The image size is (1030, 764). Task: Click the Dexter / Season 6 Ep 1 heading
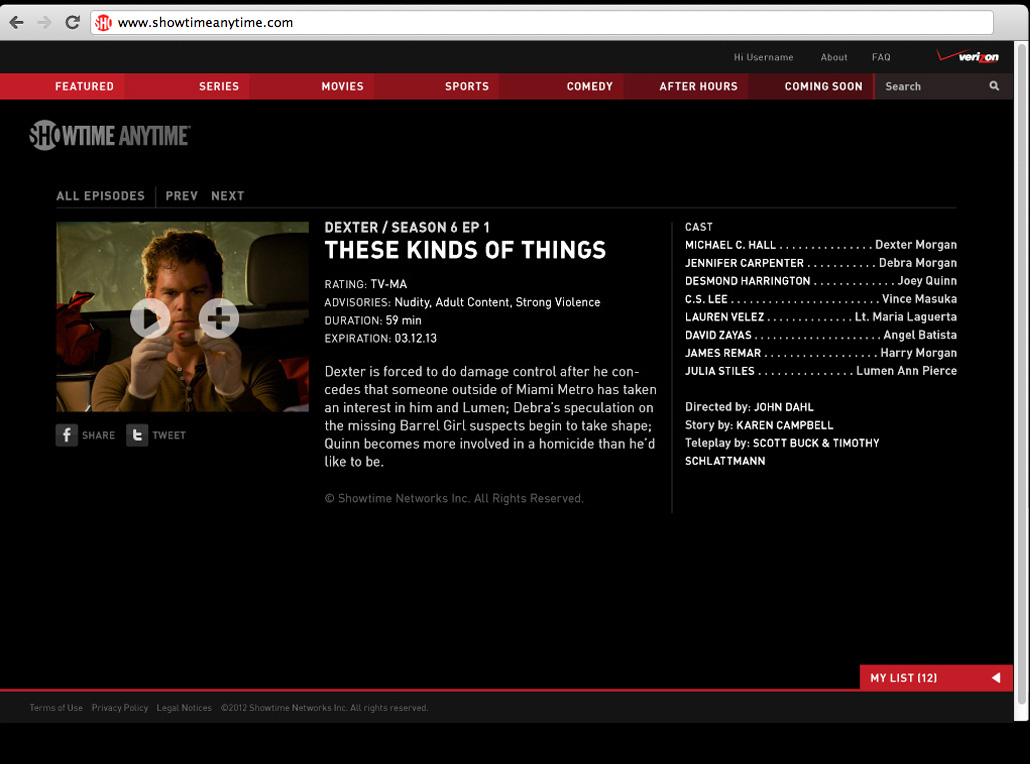tap(407, 227)
